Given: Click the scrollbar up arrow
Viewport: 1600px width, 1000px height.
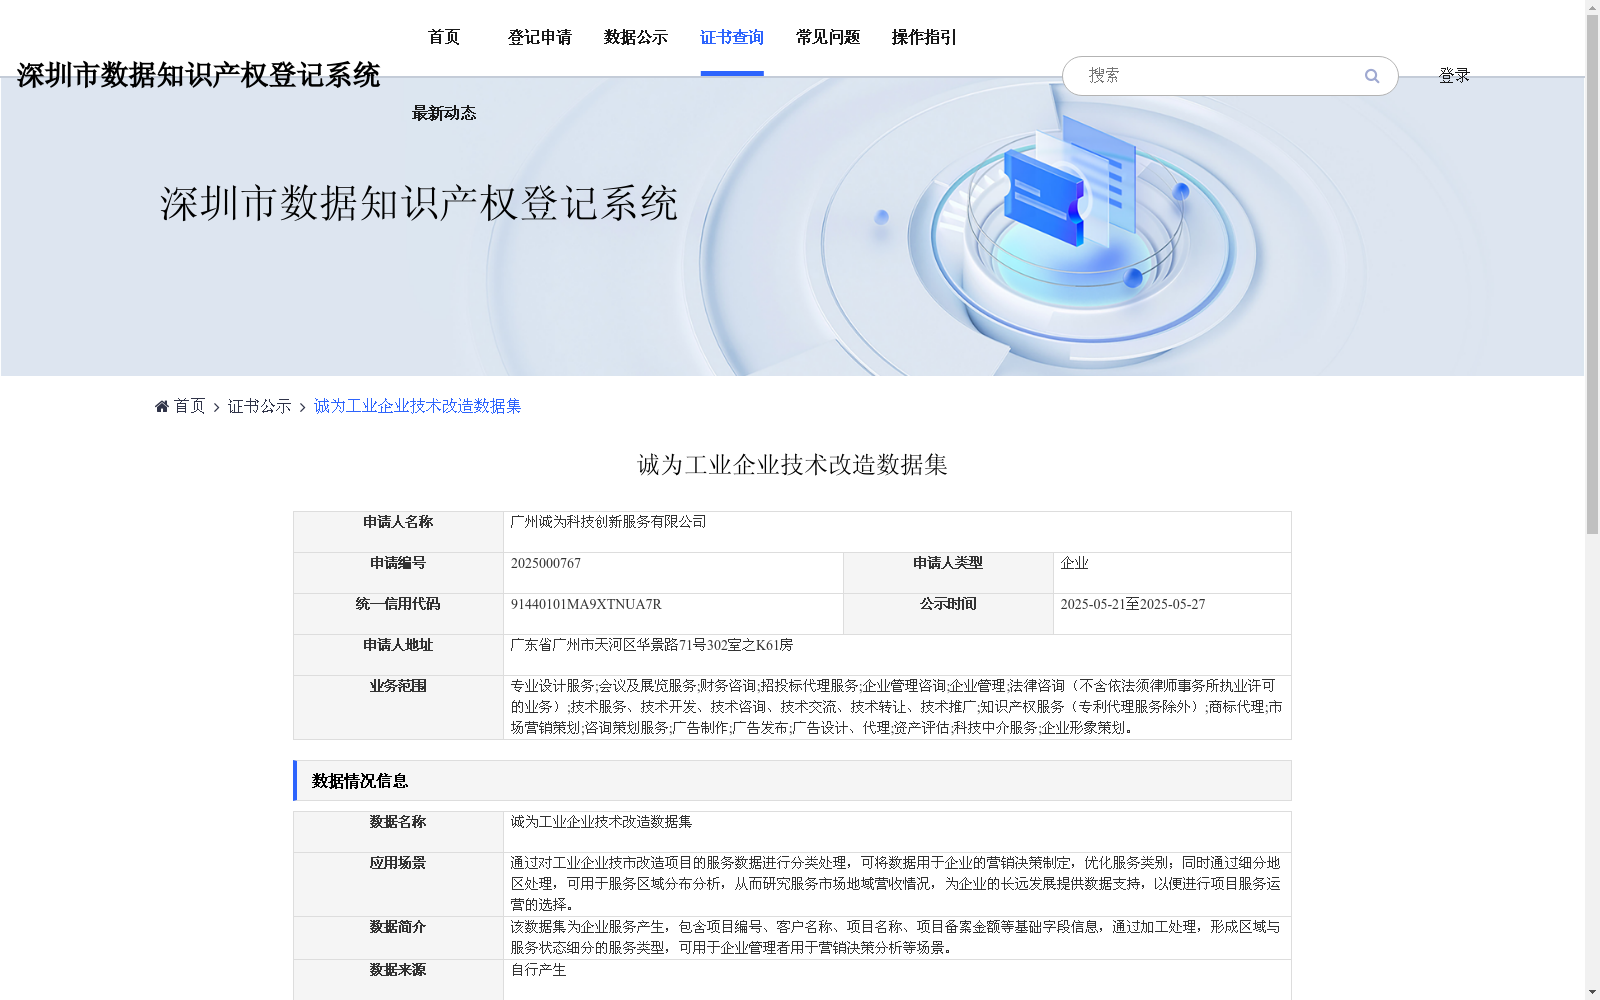Looking at the screenshot, I should (1592, 7).
